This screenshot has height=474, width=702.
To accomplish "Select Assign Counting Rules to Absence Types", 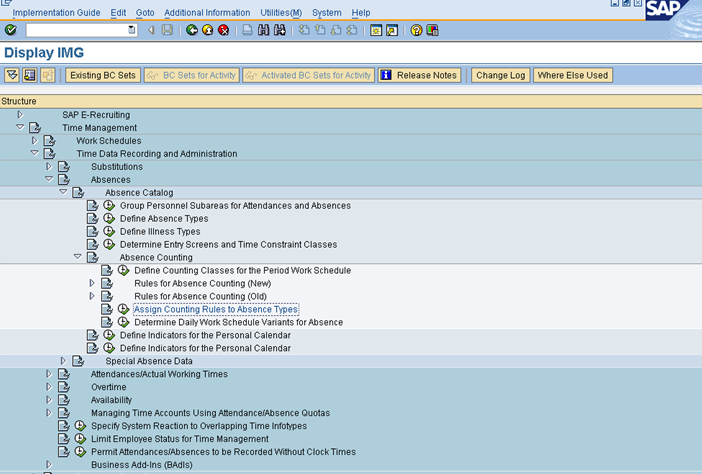I will [216, 309].
